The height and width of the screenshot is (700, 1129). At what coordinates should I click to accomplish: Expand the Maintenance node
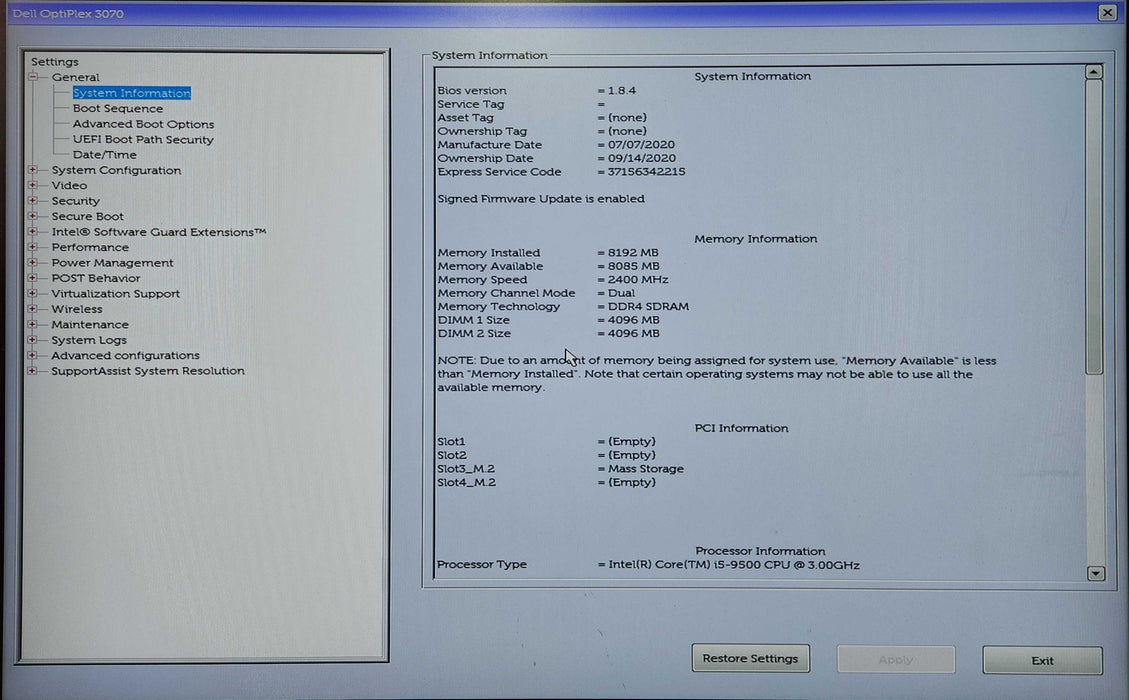coord(32,324)
